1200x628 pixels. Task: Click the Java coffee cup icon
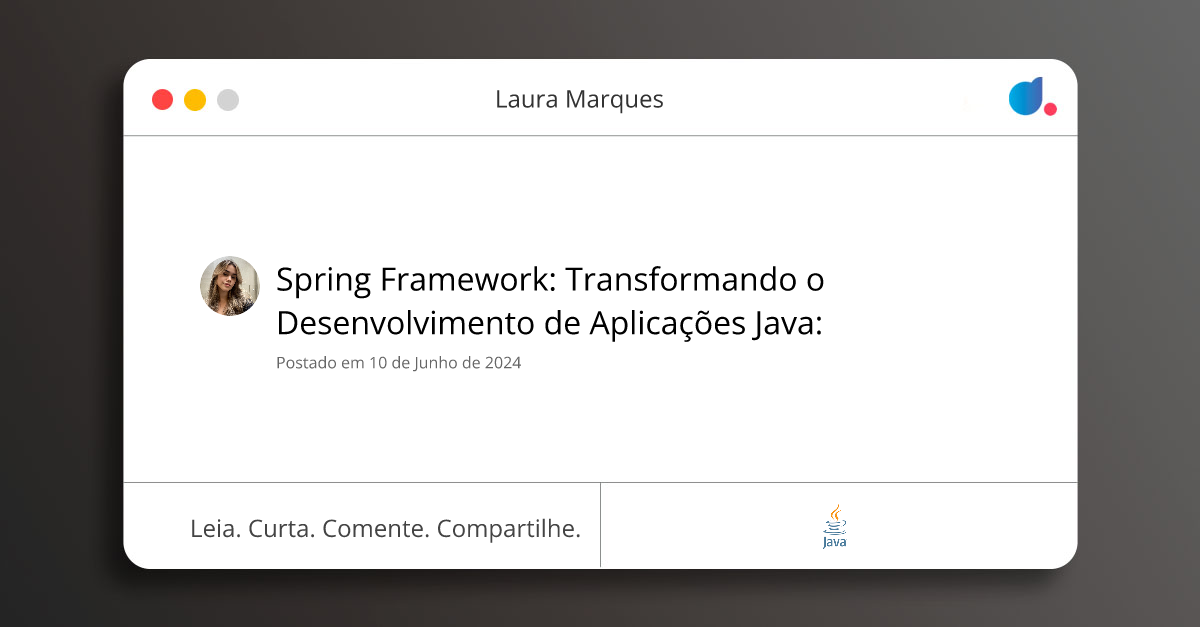(x=834, y=518)
